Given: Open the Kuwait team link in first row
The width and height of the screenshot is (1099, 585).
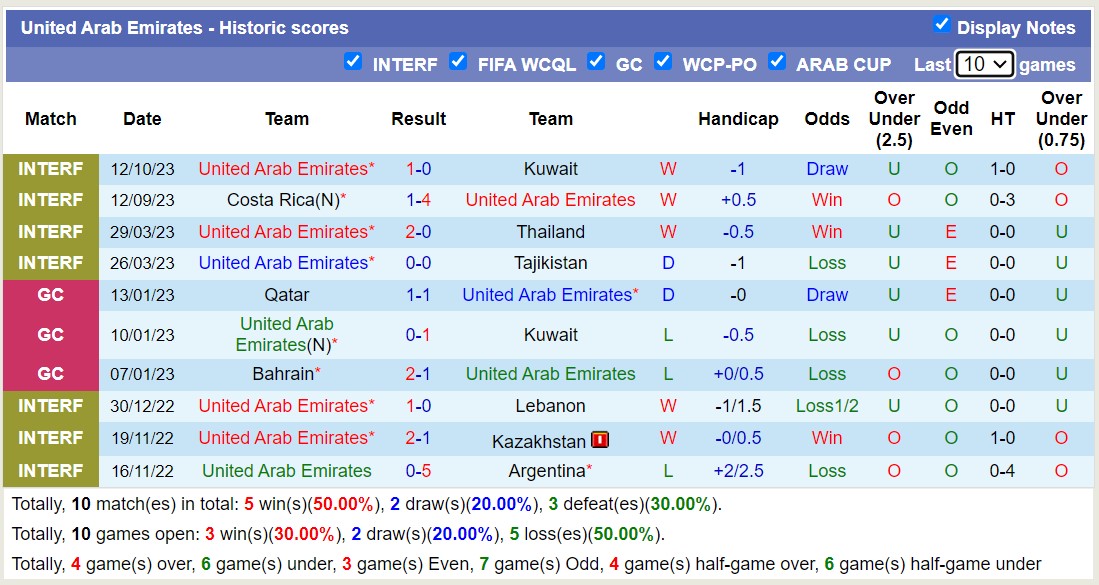Looking at the screenshot, I should (550, 169).
